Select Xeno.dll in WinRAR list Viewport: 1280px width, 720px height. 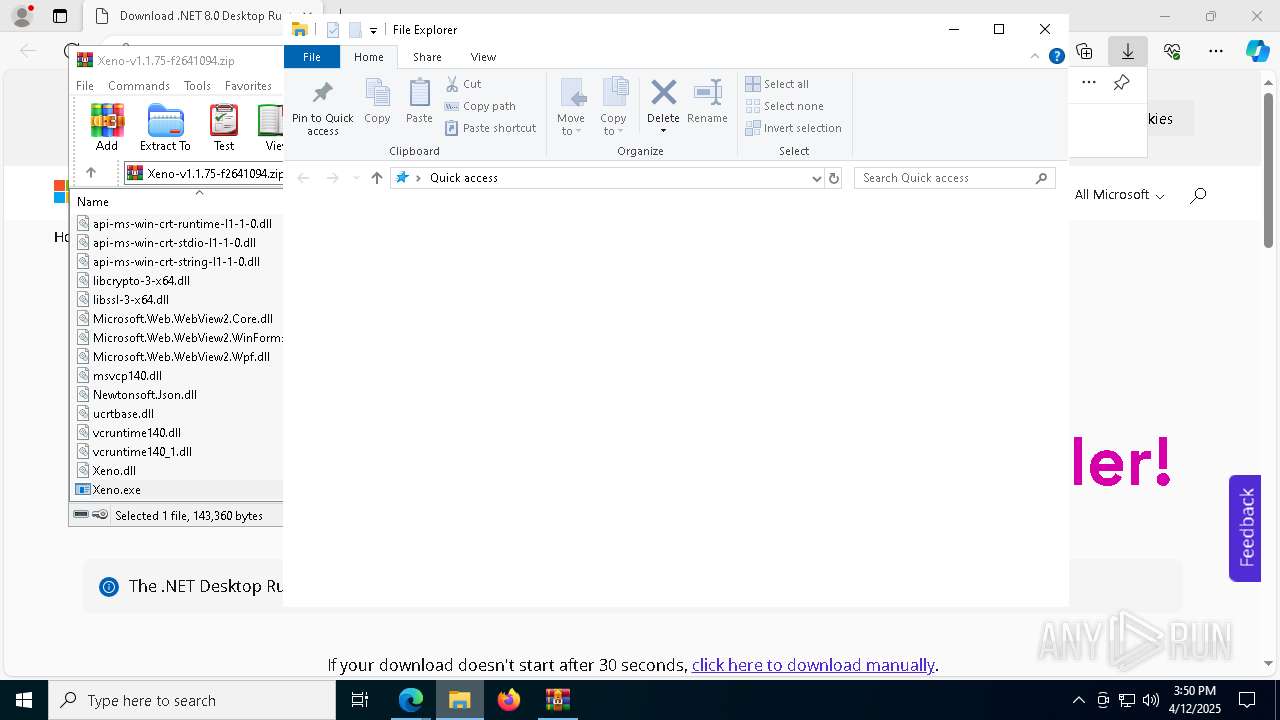114,471
